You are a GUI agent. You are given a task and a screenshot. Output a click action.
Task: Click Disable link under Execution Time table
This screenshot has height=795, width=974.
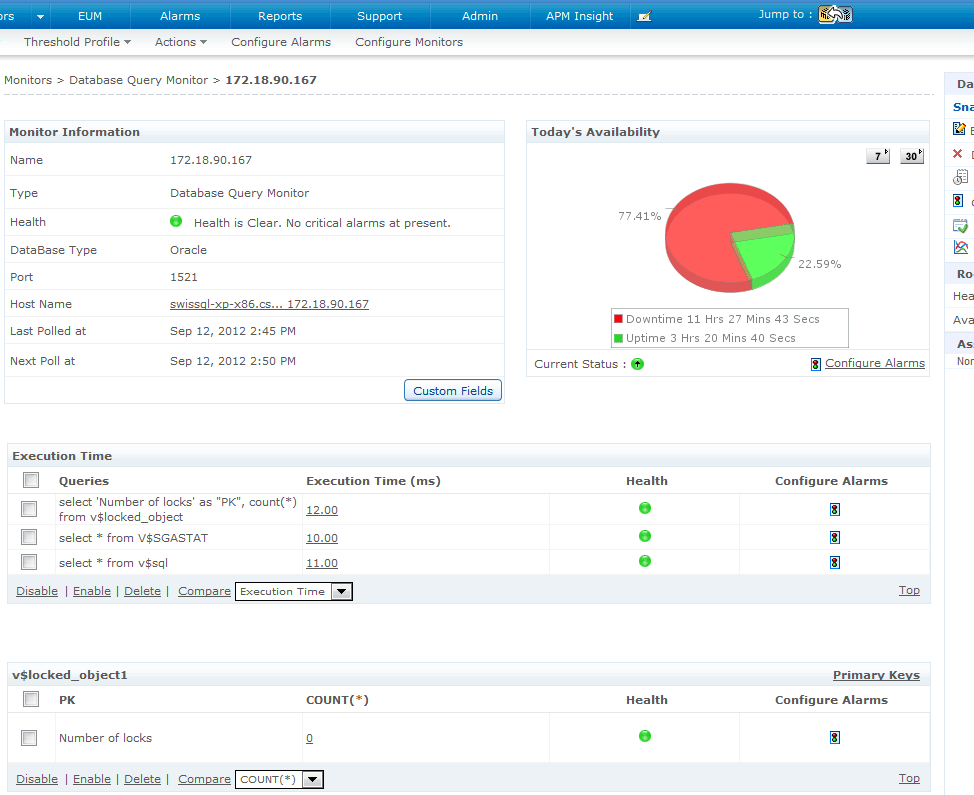click(37, 591)
